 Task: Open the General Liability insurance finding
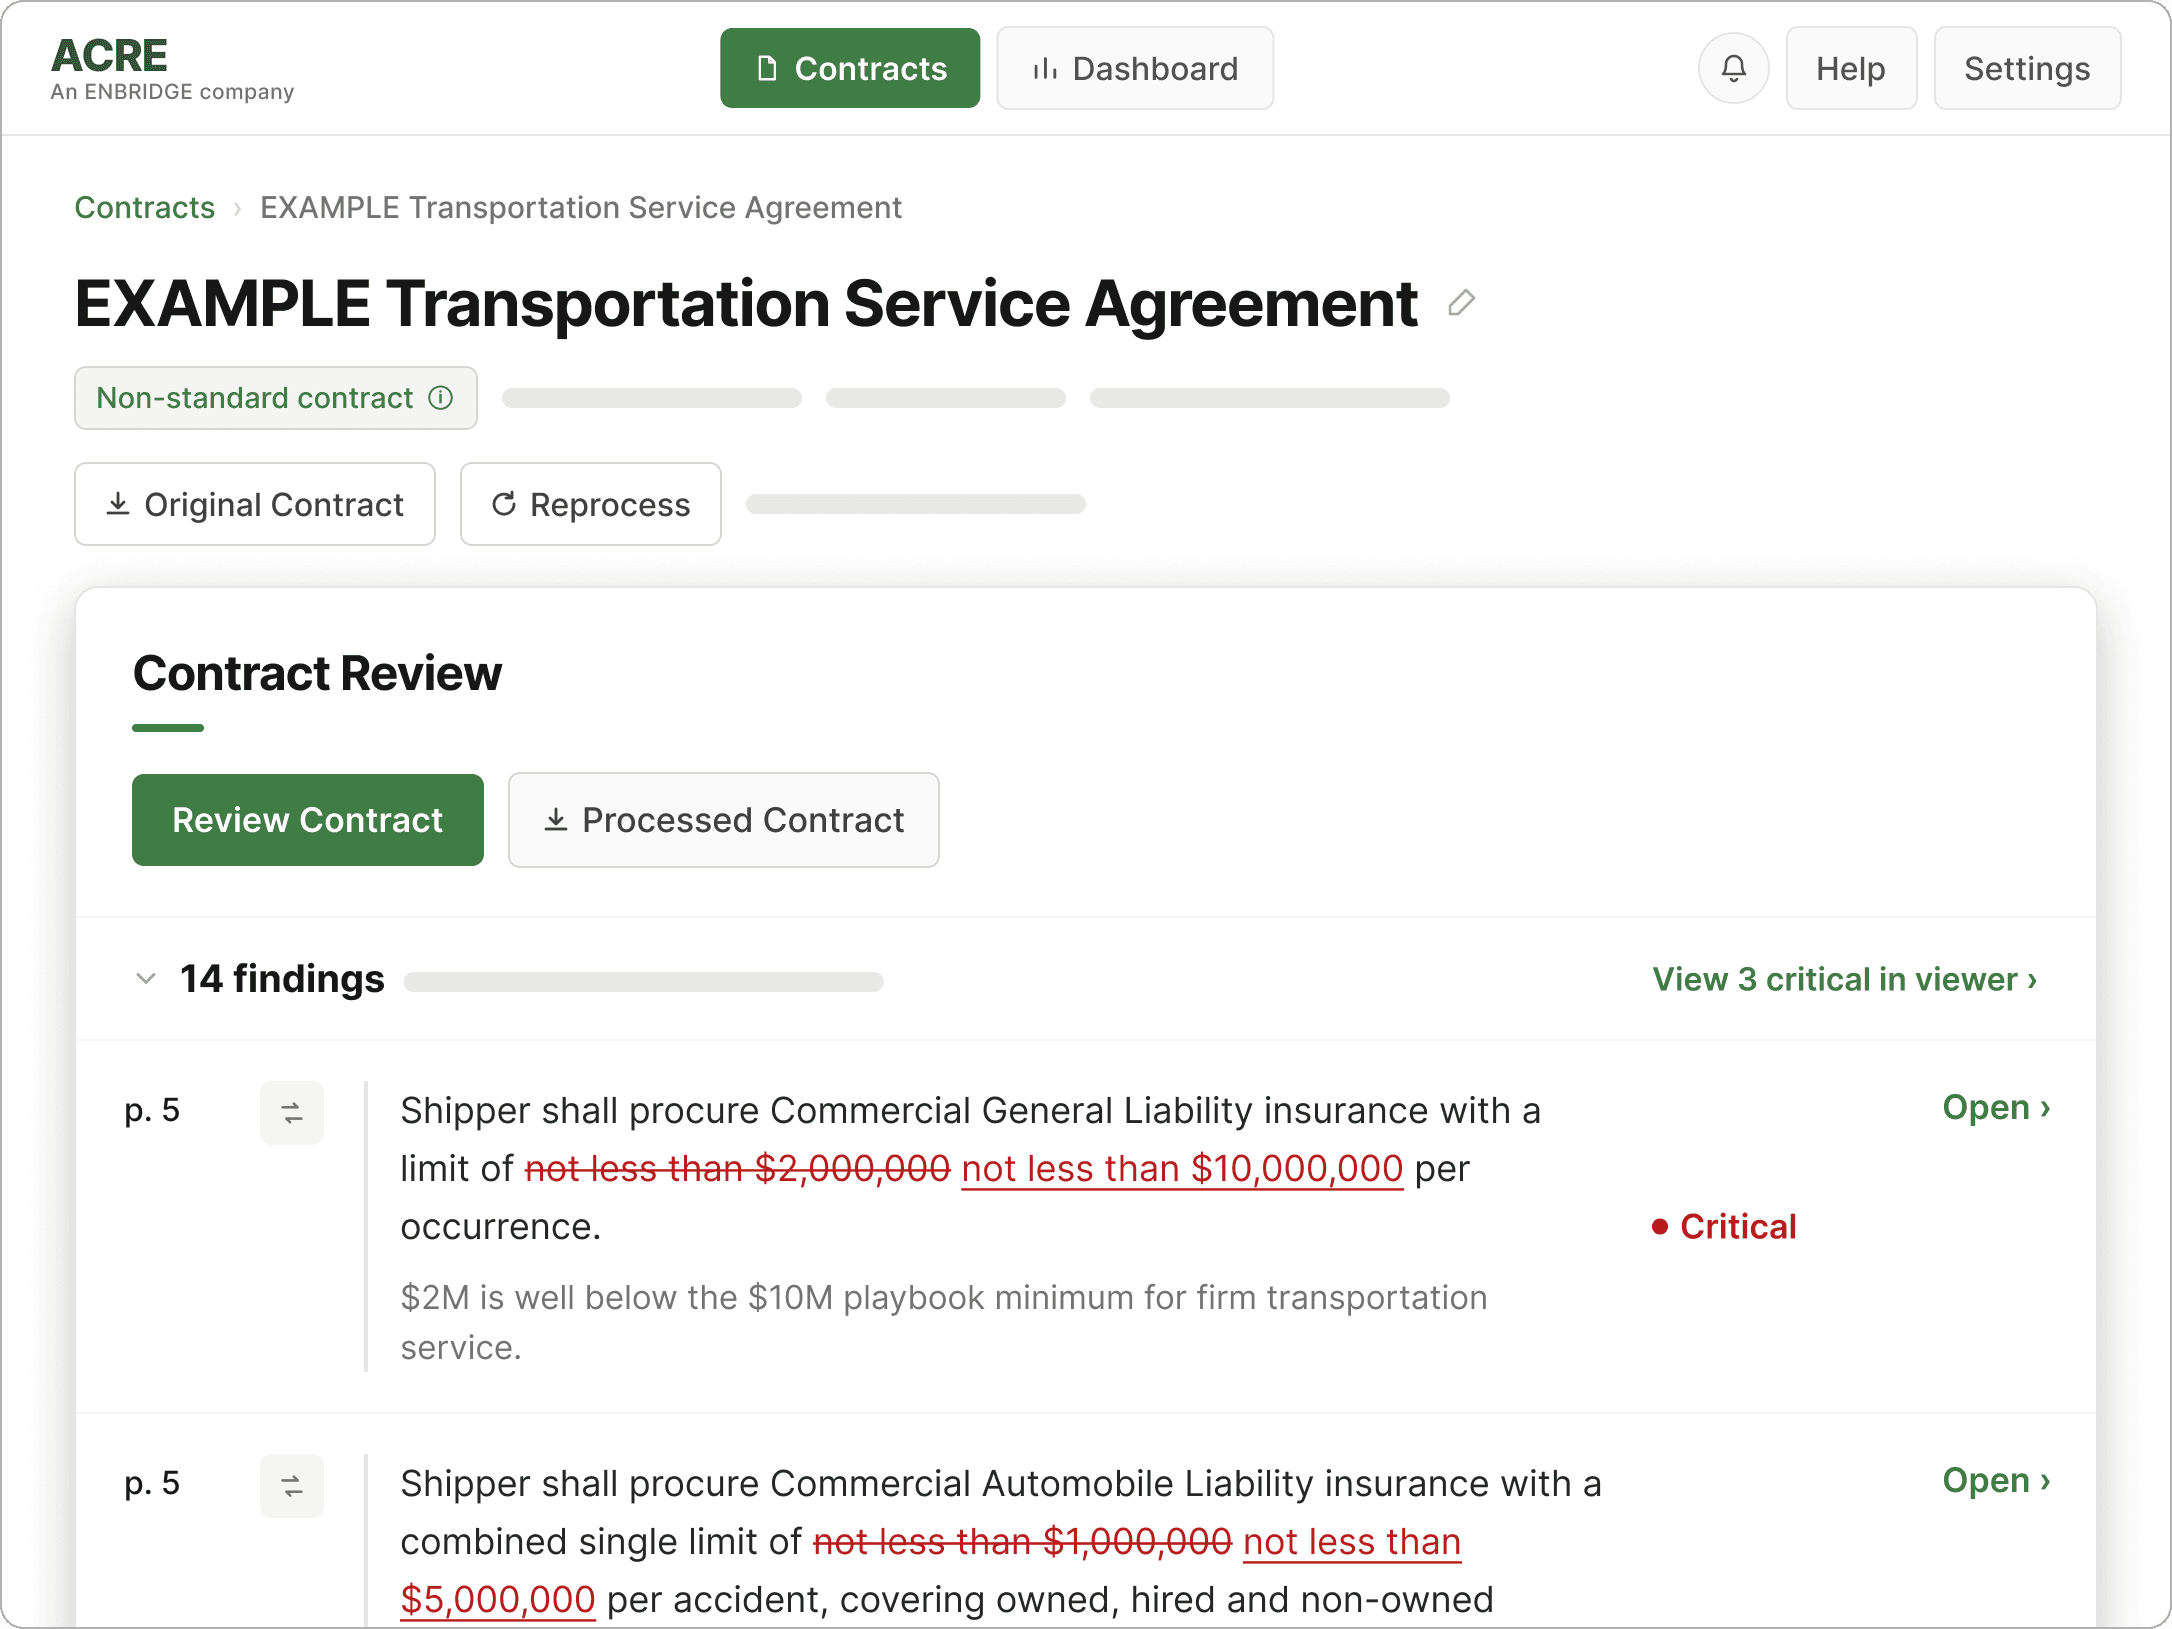coord(1996,1107)
